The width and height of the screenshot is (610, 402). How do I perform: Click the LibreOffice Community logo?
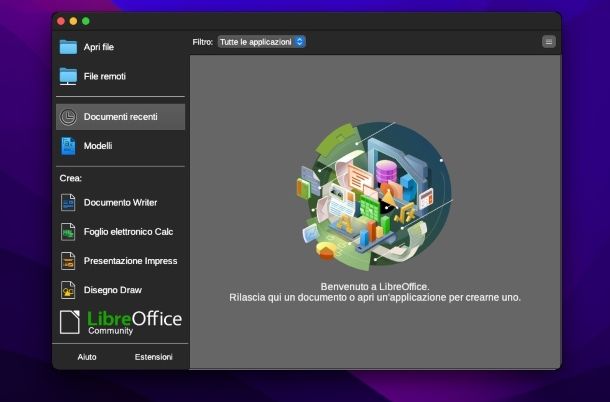tap(121, 322)
